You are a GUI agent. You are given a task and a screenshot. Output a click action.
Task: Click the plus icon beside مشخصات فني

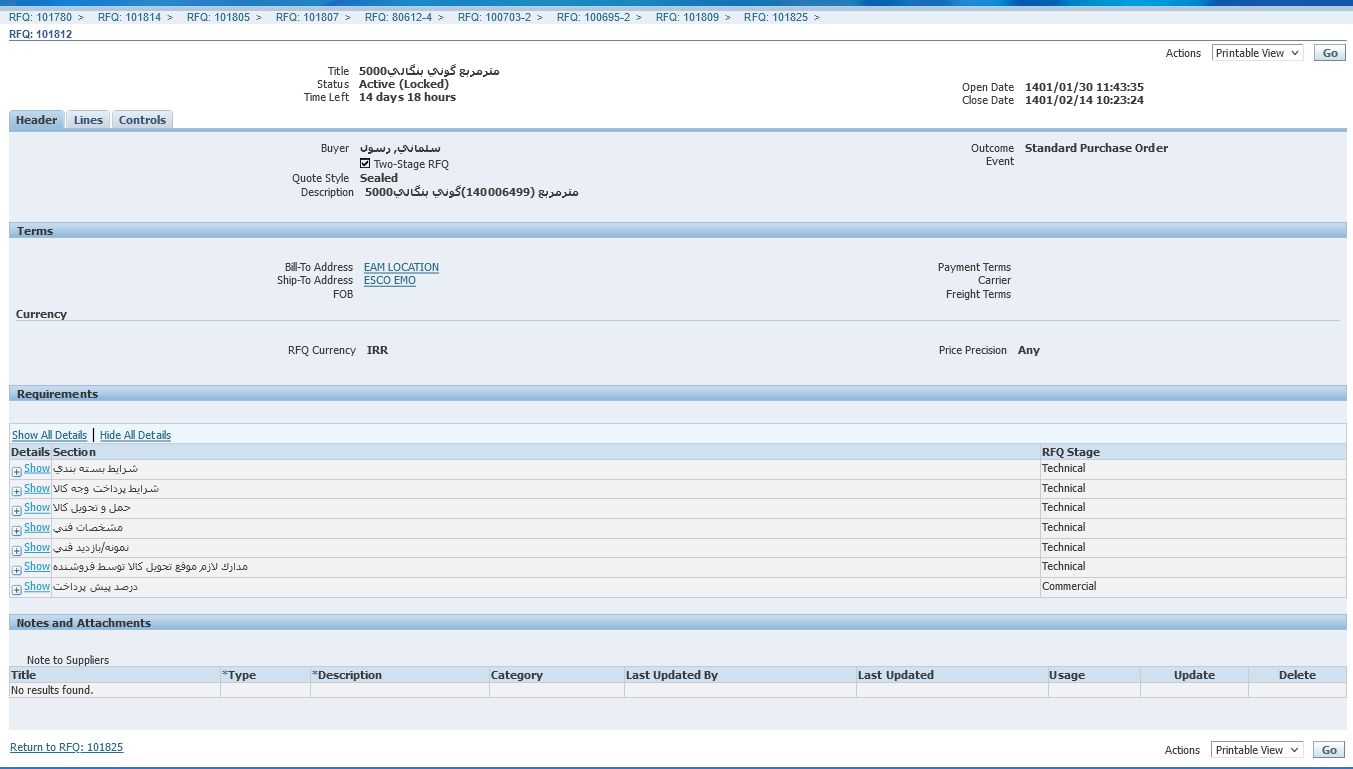(16, 531)
